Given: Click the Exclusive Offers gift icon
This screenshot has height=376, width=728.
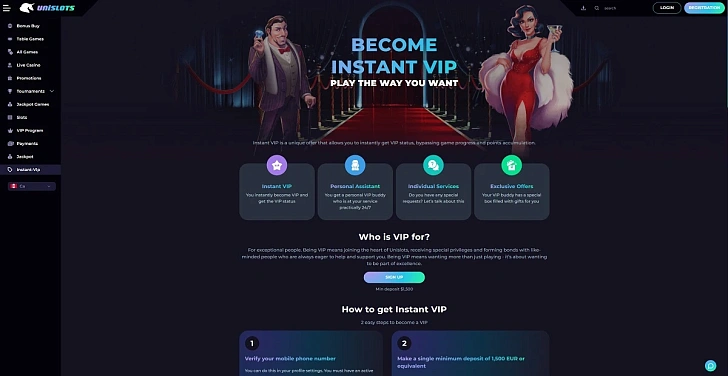Looking at the screenshot, I should pyautogui.click(x=512, y=165).
